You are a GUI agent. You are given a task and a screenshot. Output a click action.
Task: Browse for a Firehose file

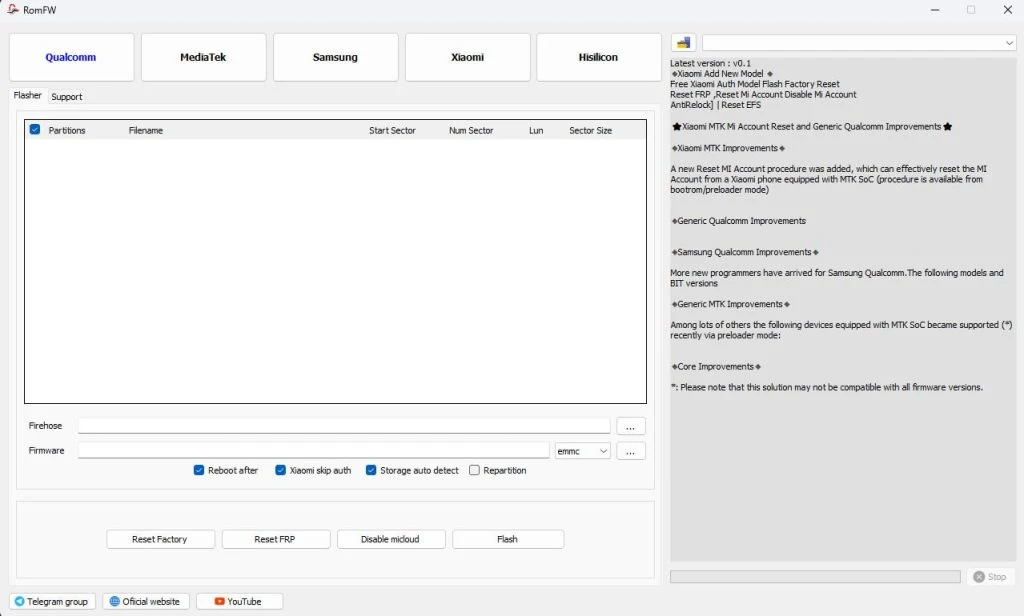[630, 427]
